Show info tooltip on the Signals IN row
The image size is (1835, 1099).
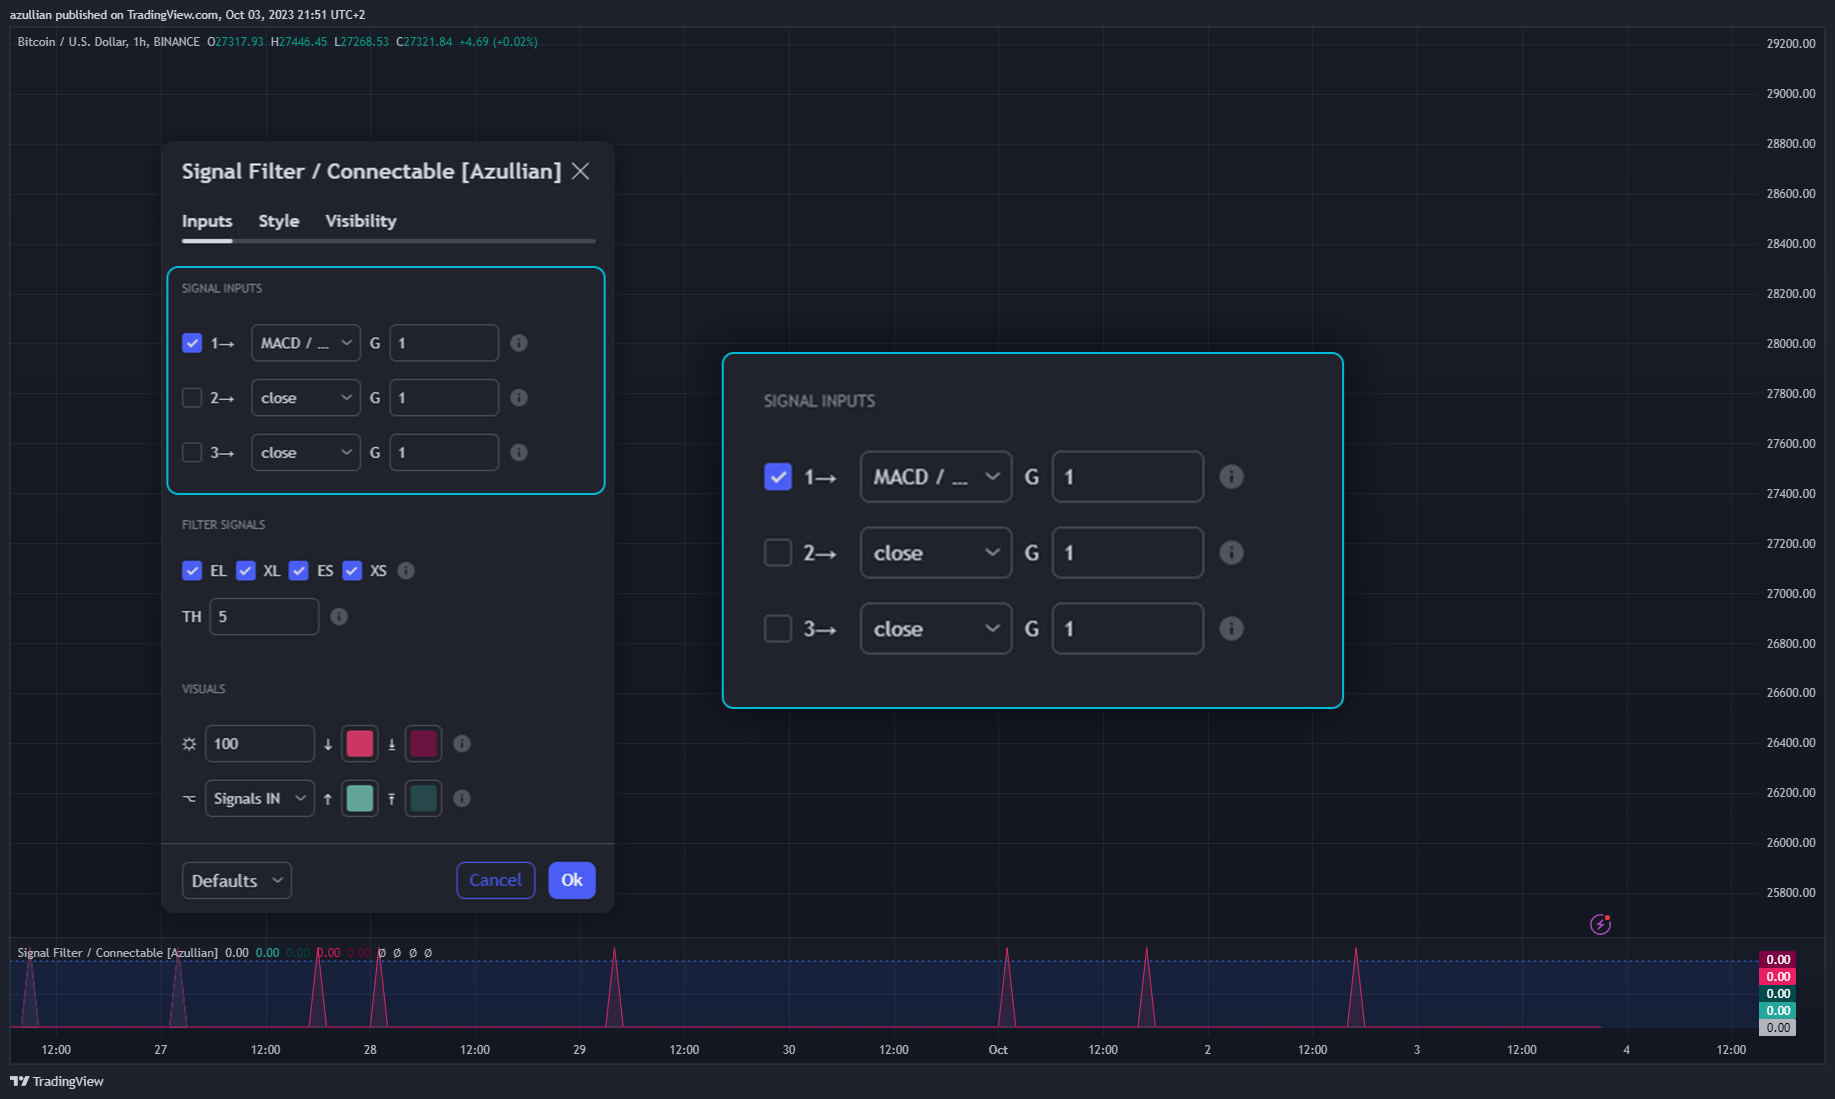click(x=462, y=799)
